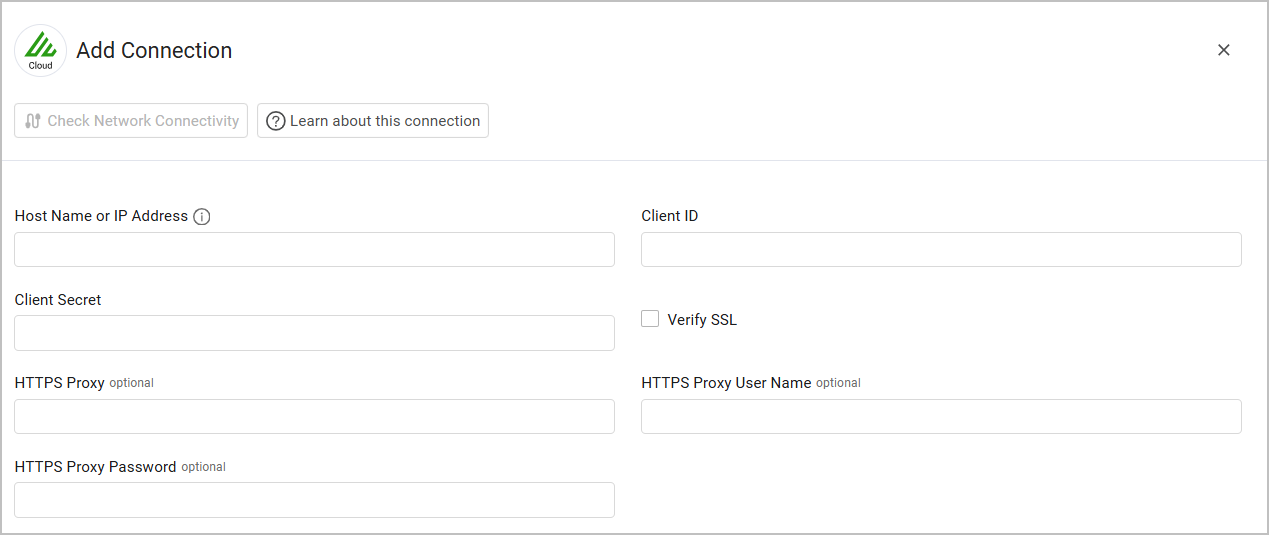1269x535 pixels.
Task: Click the network connectivity arrows icon
Action: (33, 121)
